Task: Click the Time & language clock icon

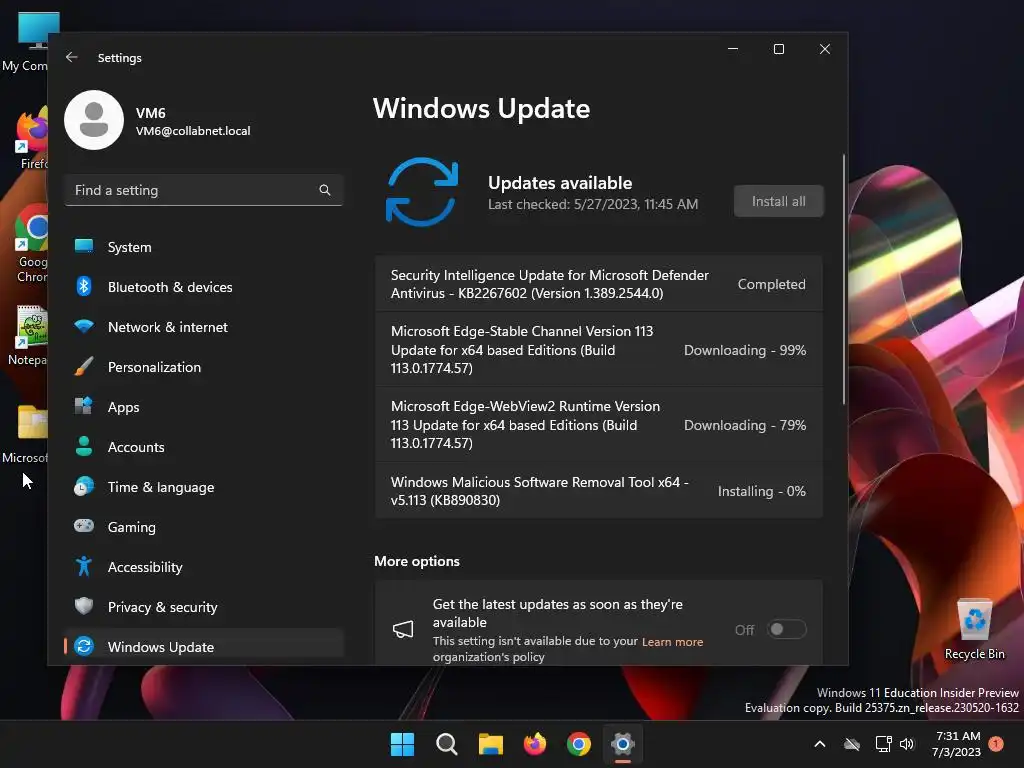Action: (84, 487)
